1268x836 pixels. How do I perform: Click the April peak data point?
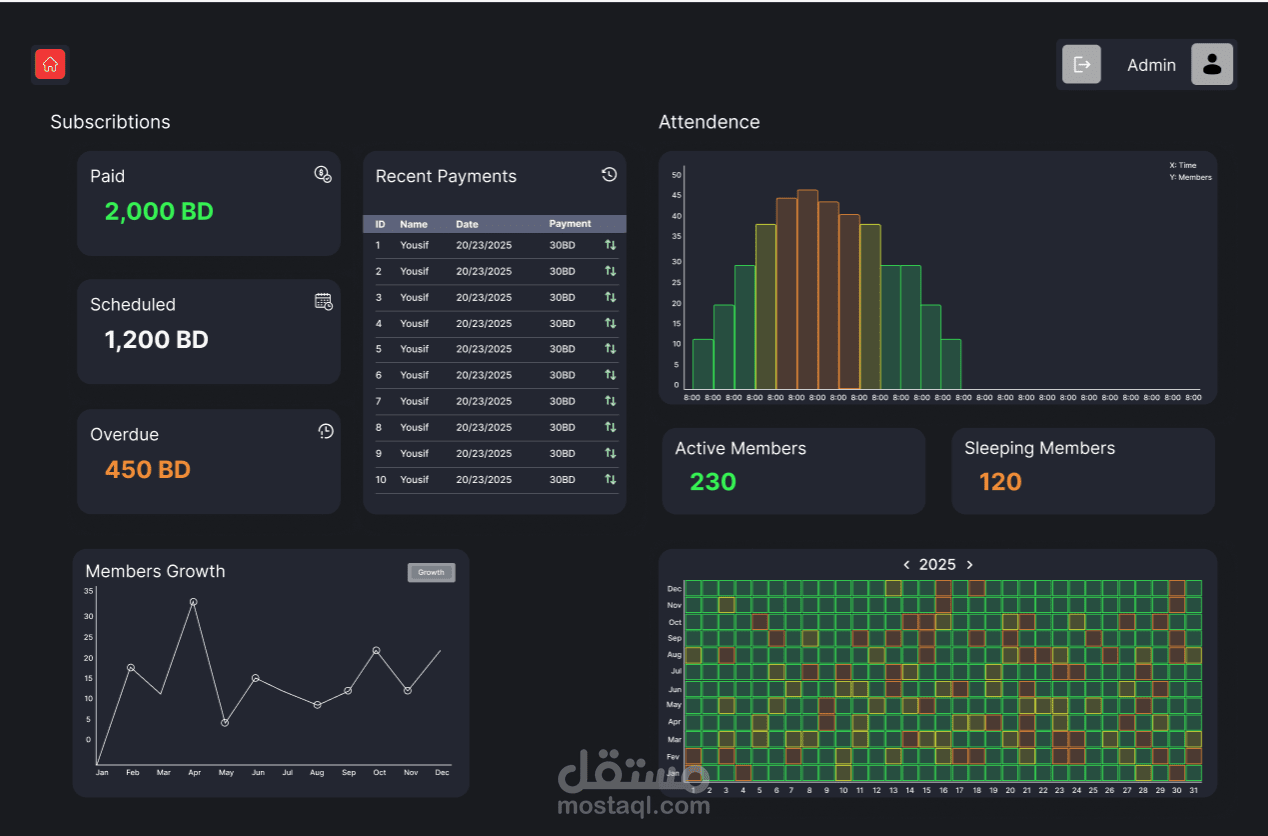[193, 602]
